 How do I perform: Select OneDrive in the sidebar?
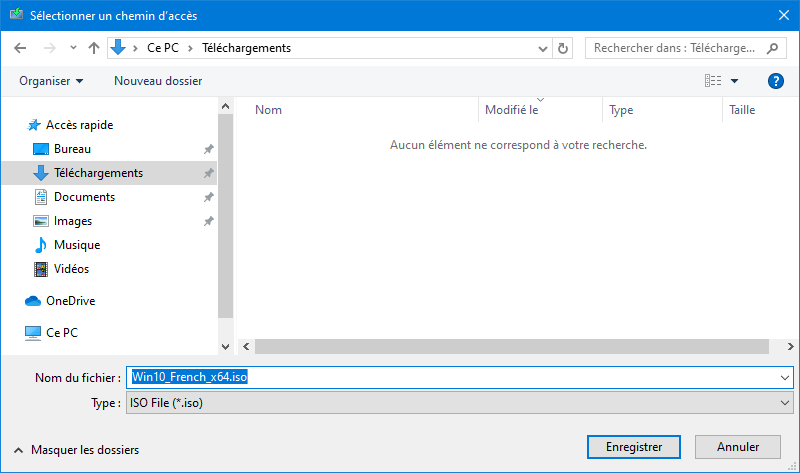70,301
